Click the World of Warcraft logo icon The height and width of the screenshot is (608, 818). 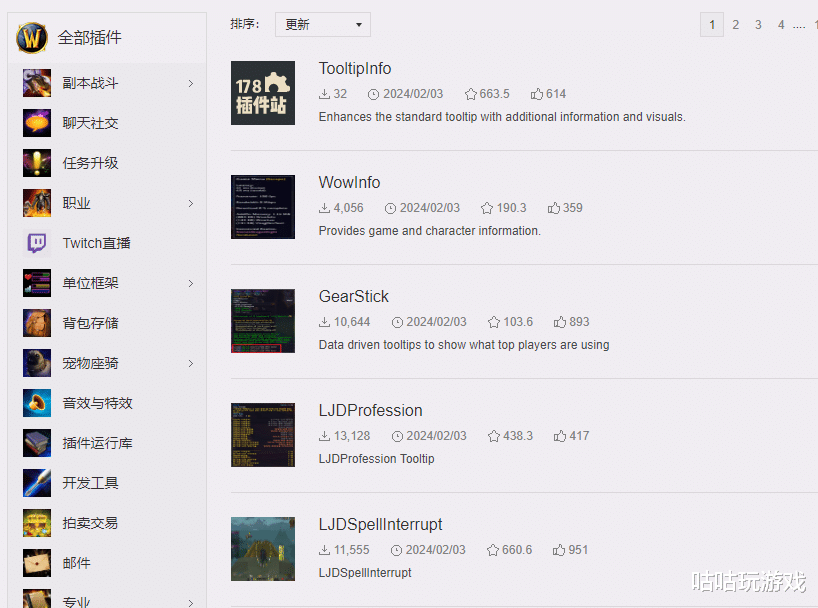tap(32, 38)
